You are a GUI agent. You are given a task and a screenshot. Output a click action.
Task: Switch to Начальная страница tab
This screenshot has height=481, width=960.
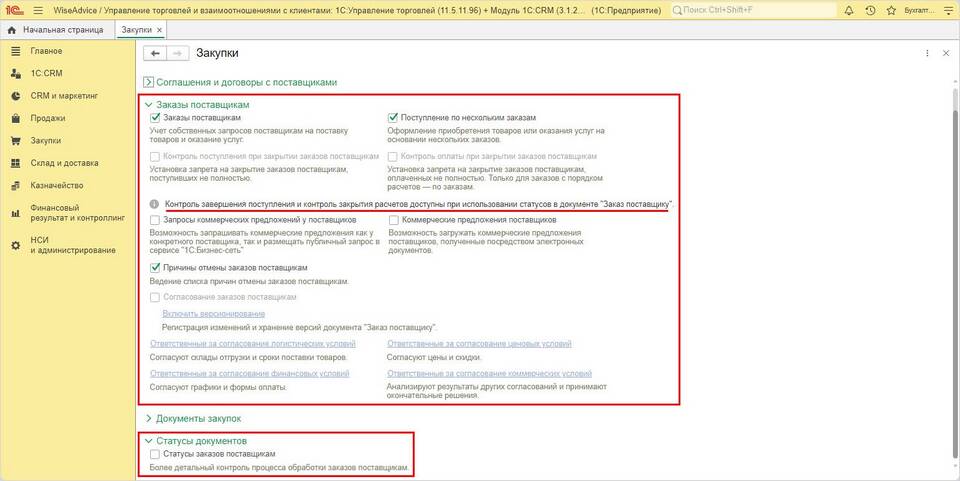pos(58,30)
